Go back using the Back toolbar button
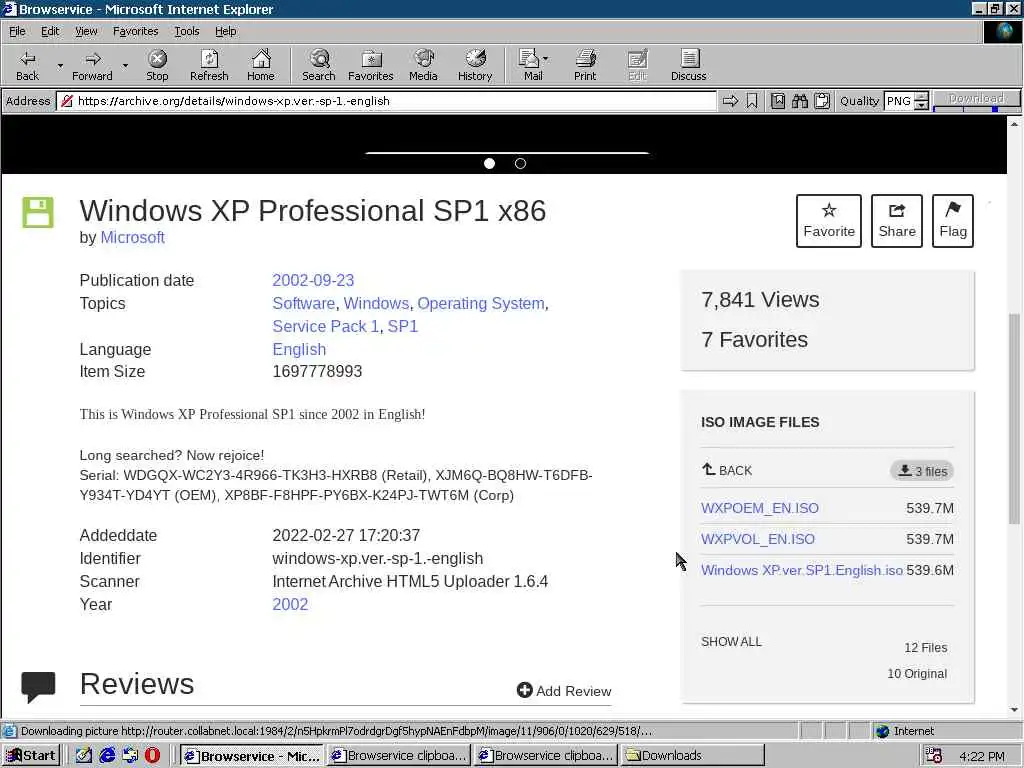 (x=27, y=65)
